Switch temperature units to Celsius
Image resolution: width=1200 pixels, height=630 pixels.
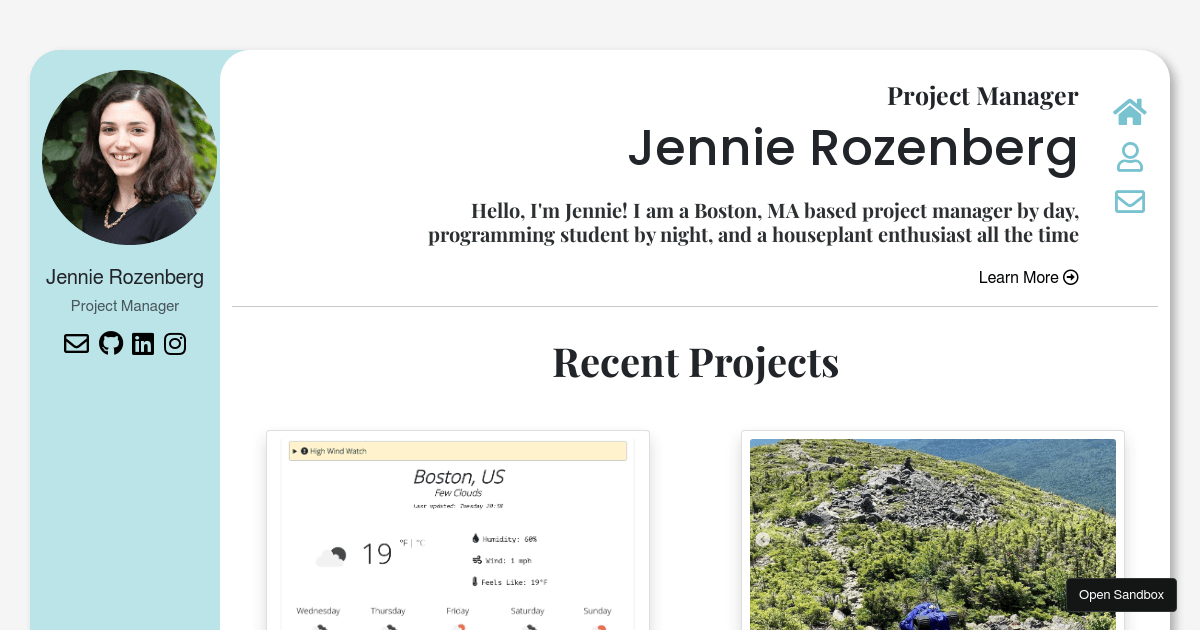point(420,543)
